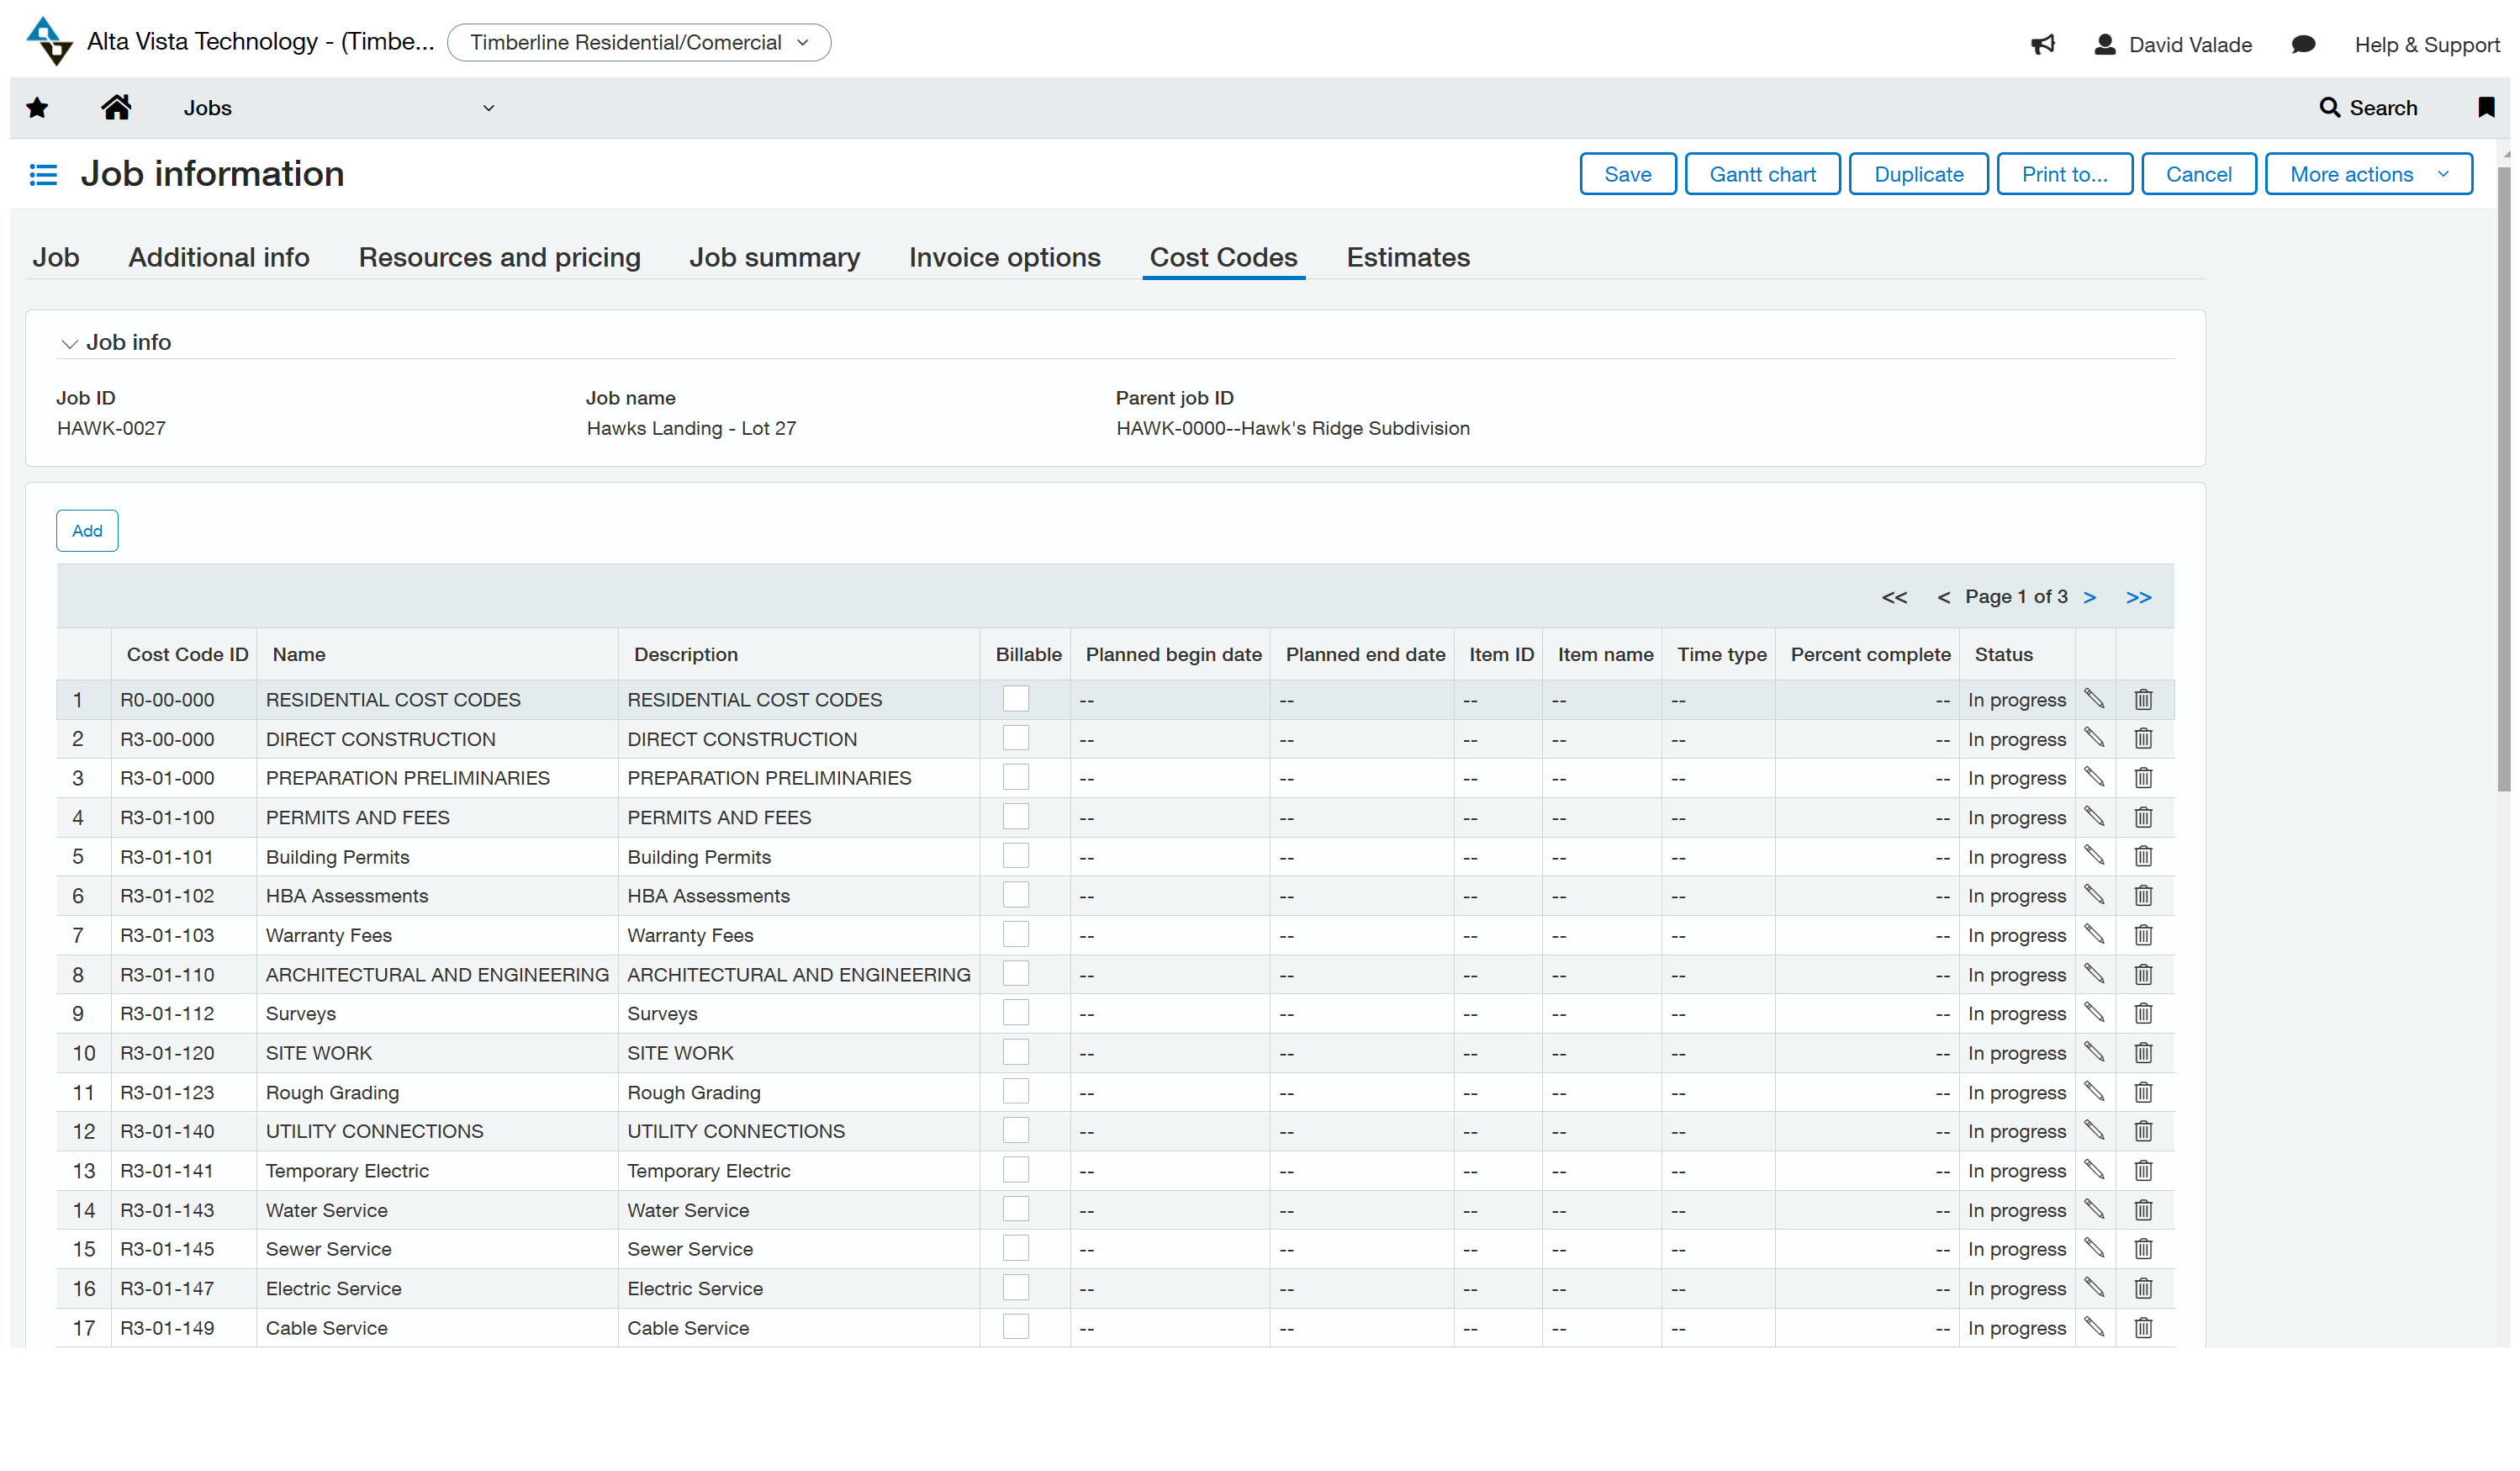Click the favorites star icon
This screenshot has width=2520, height=1471.
pyautogui.click(x=37, y=108)
